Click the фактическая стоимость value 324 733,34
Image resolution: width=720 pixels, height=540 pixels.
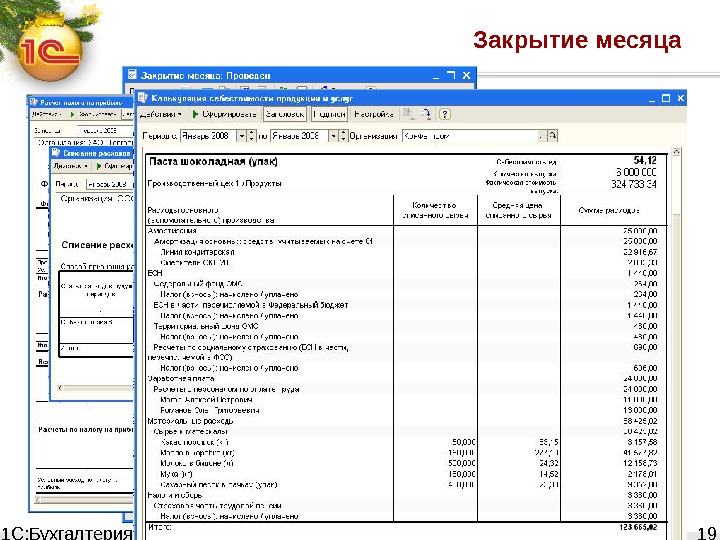pos(634,184)
